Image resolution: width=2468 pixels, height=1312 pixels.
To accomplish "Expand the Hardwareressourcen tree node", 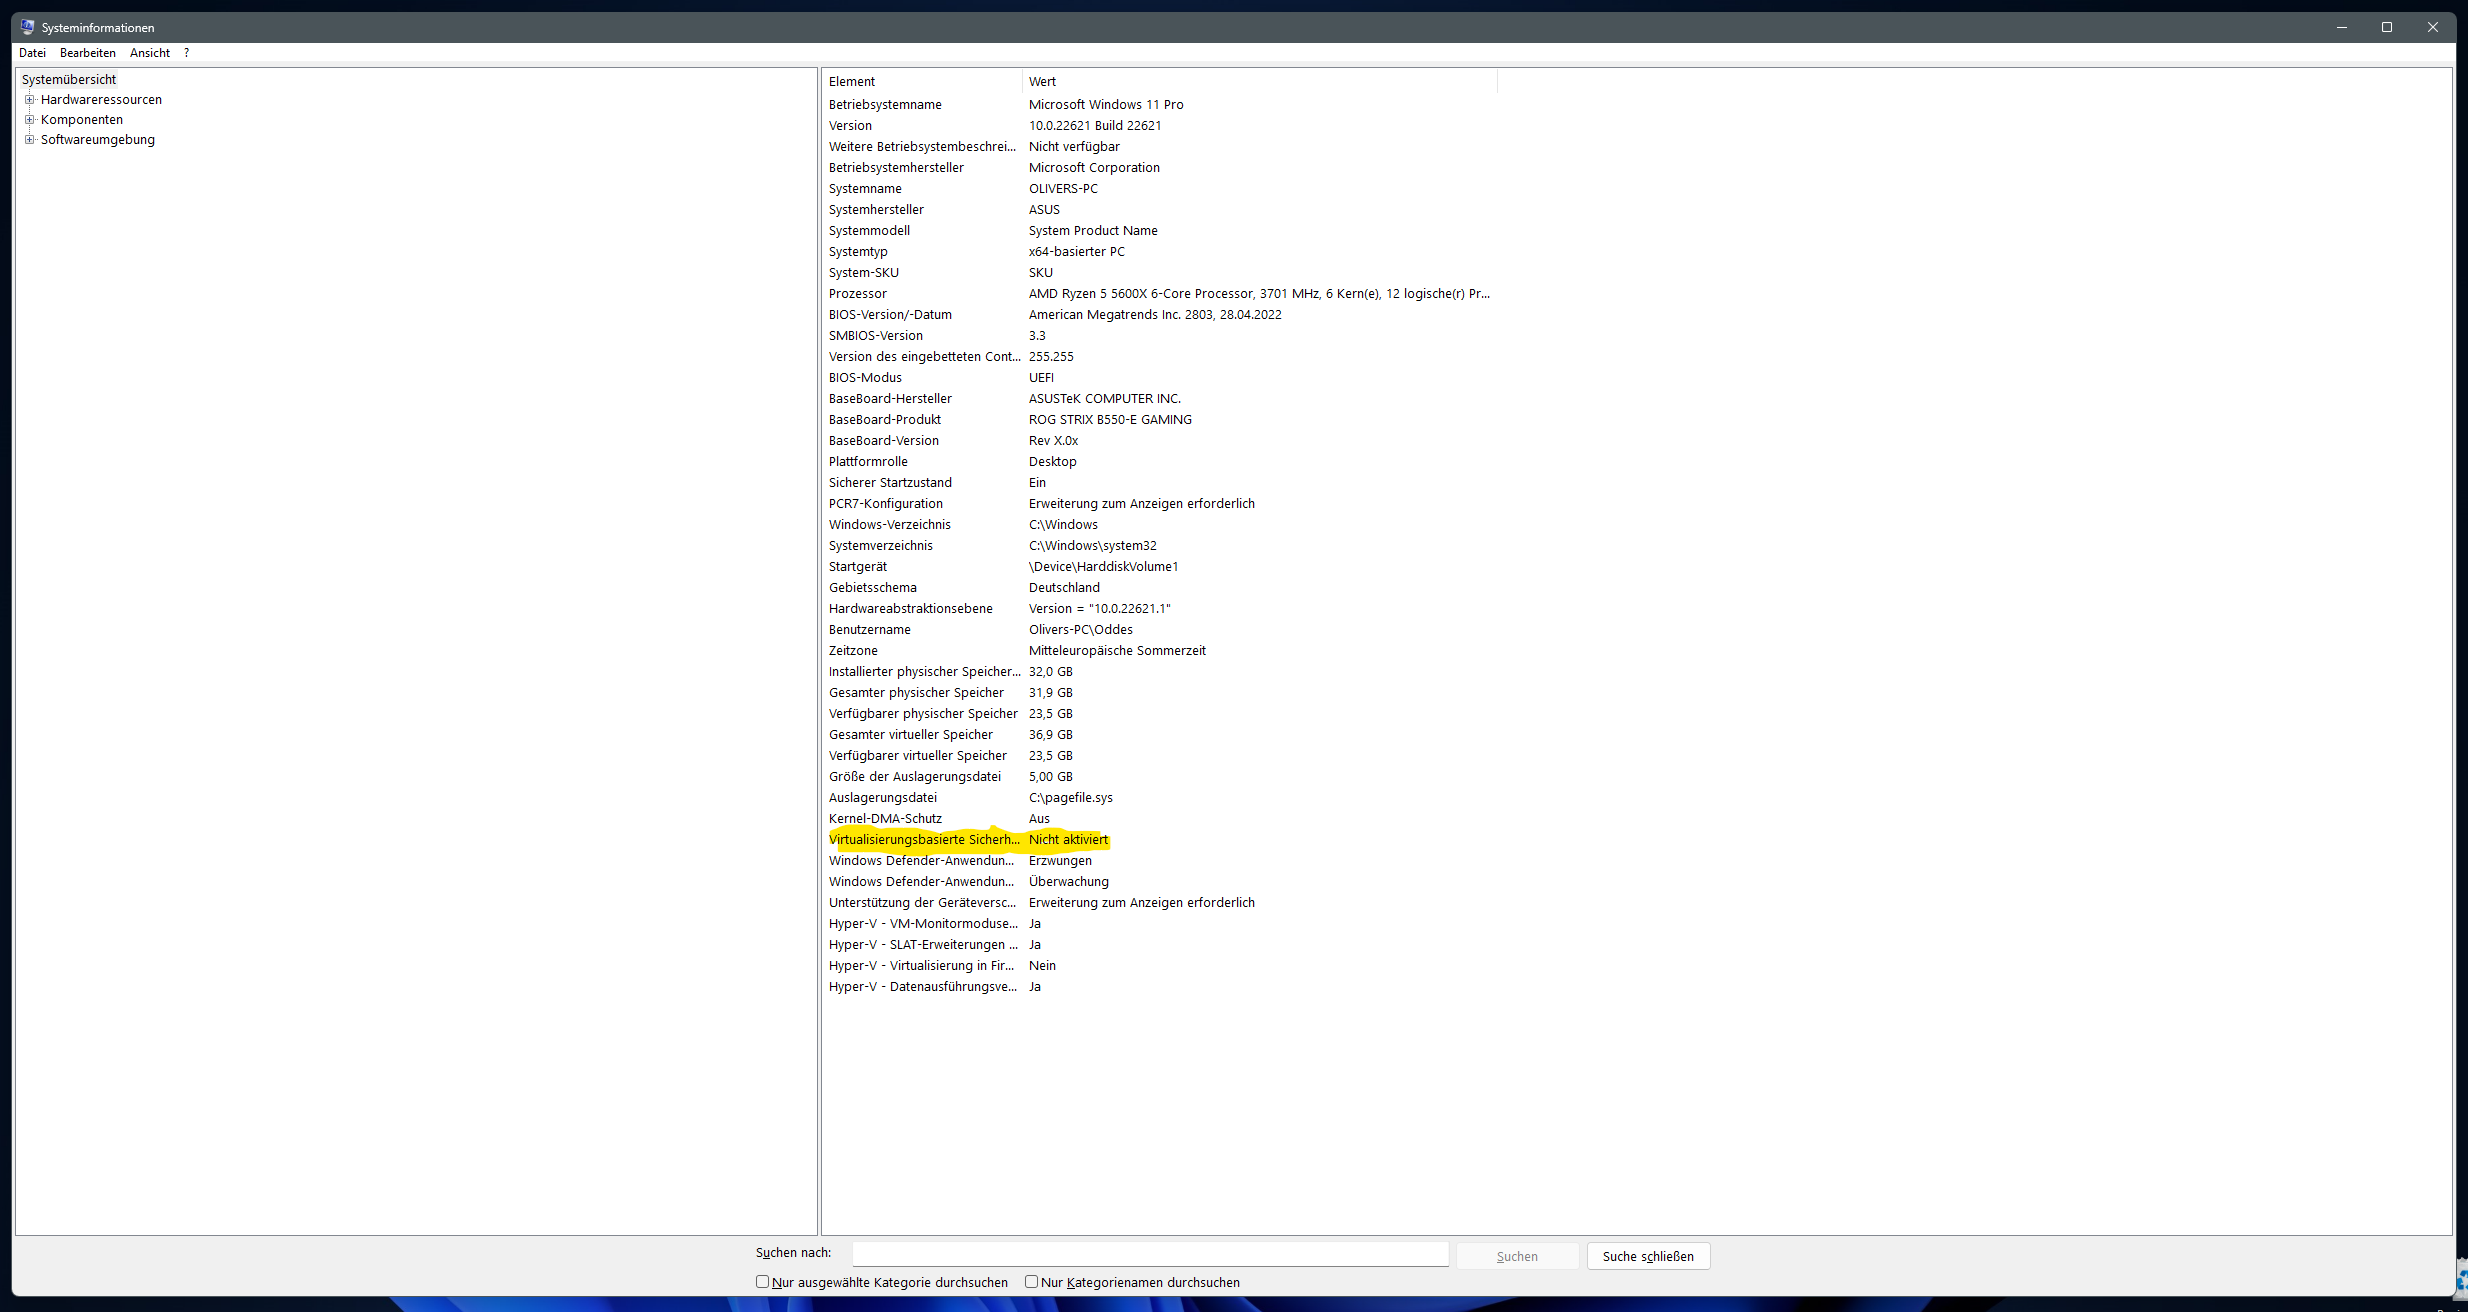I will click(30, 99).
